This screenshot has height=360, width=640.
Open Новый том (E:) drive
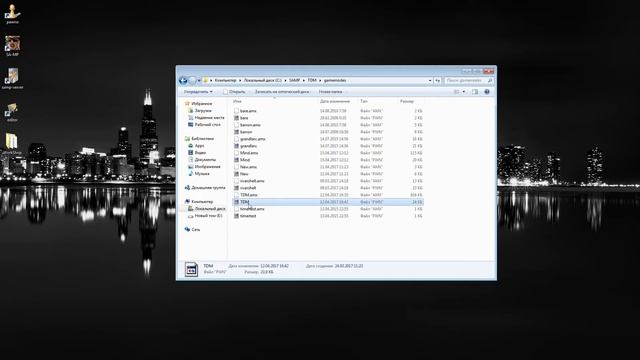click(x=208, y=216)
